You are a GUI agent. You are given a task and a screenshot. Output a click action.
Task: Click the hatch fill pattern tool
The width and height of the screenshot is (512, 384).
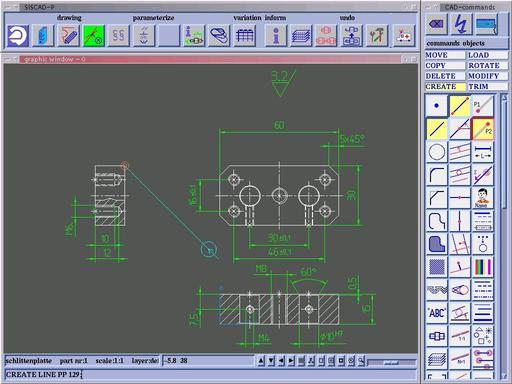pyautogui.click(x=437, y=267)
